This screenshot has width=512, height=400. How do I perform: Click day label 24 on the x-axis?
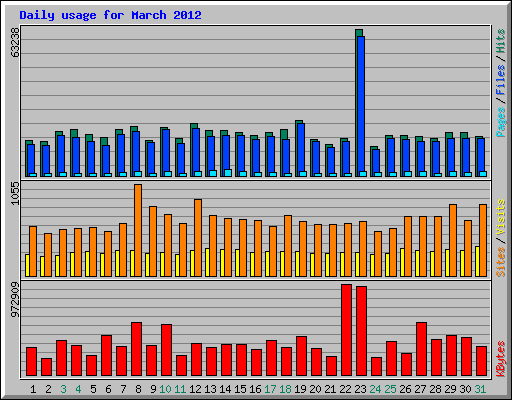[x=375, y=389]
